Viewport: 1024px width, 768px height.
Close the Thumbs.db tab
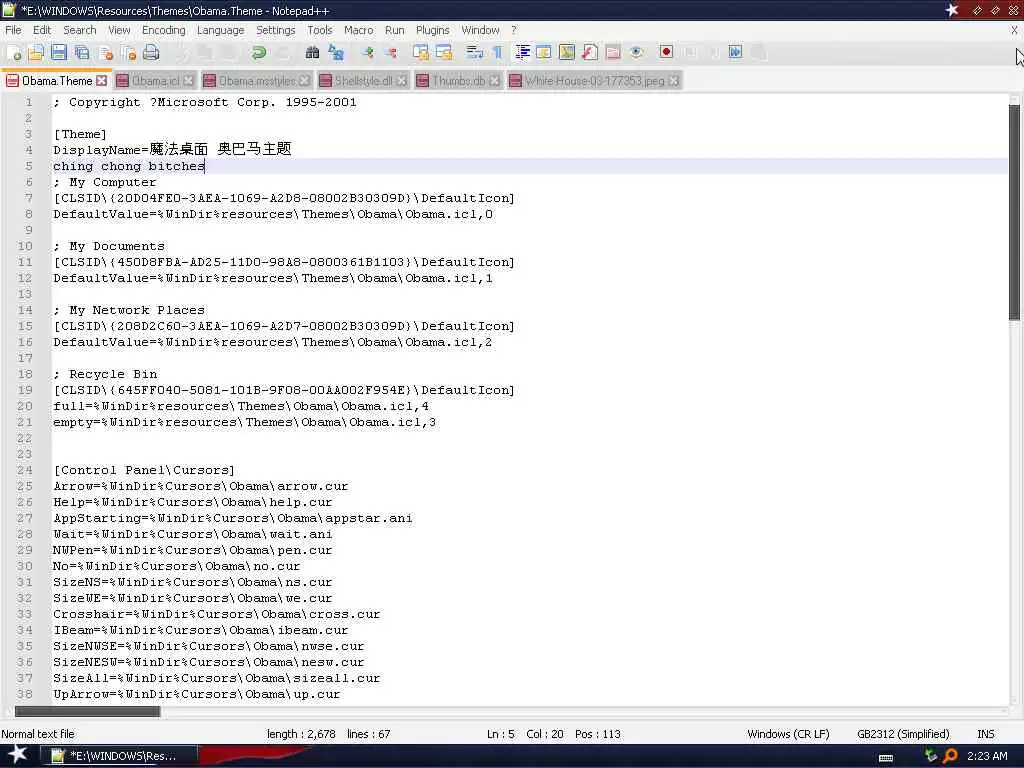(x=494, y=80)
